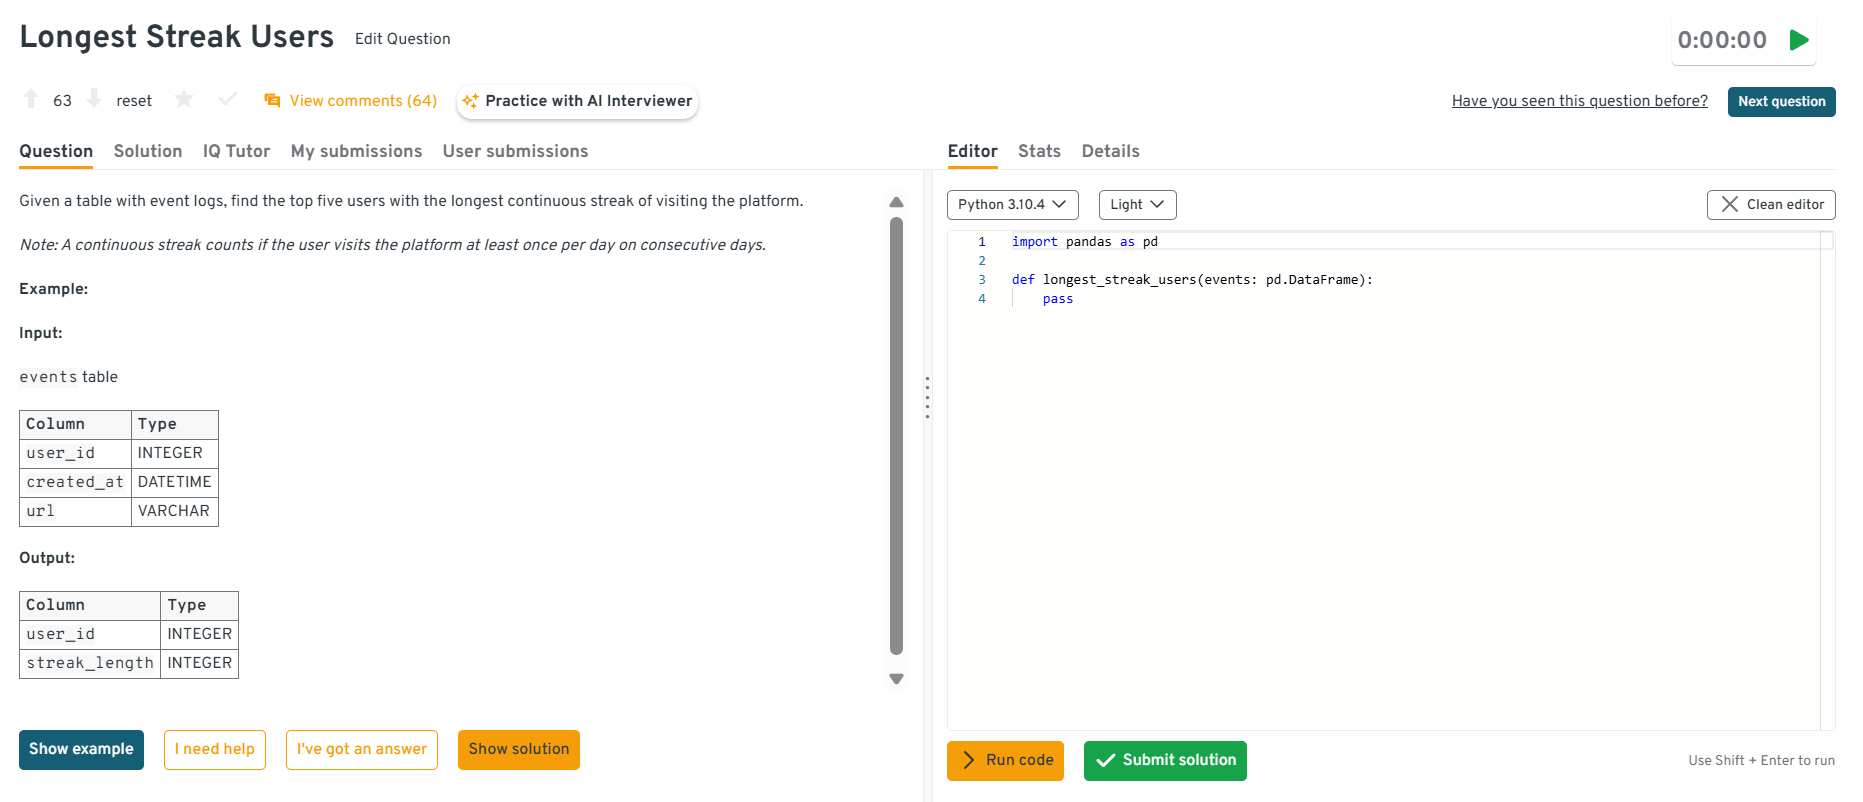Click sparkle icon on AI Interviewer button

coord(470,101)
